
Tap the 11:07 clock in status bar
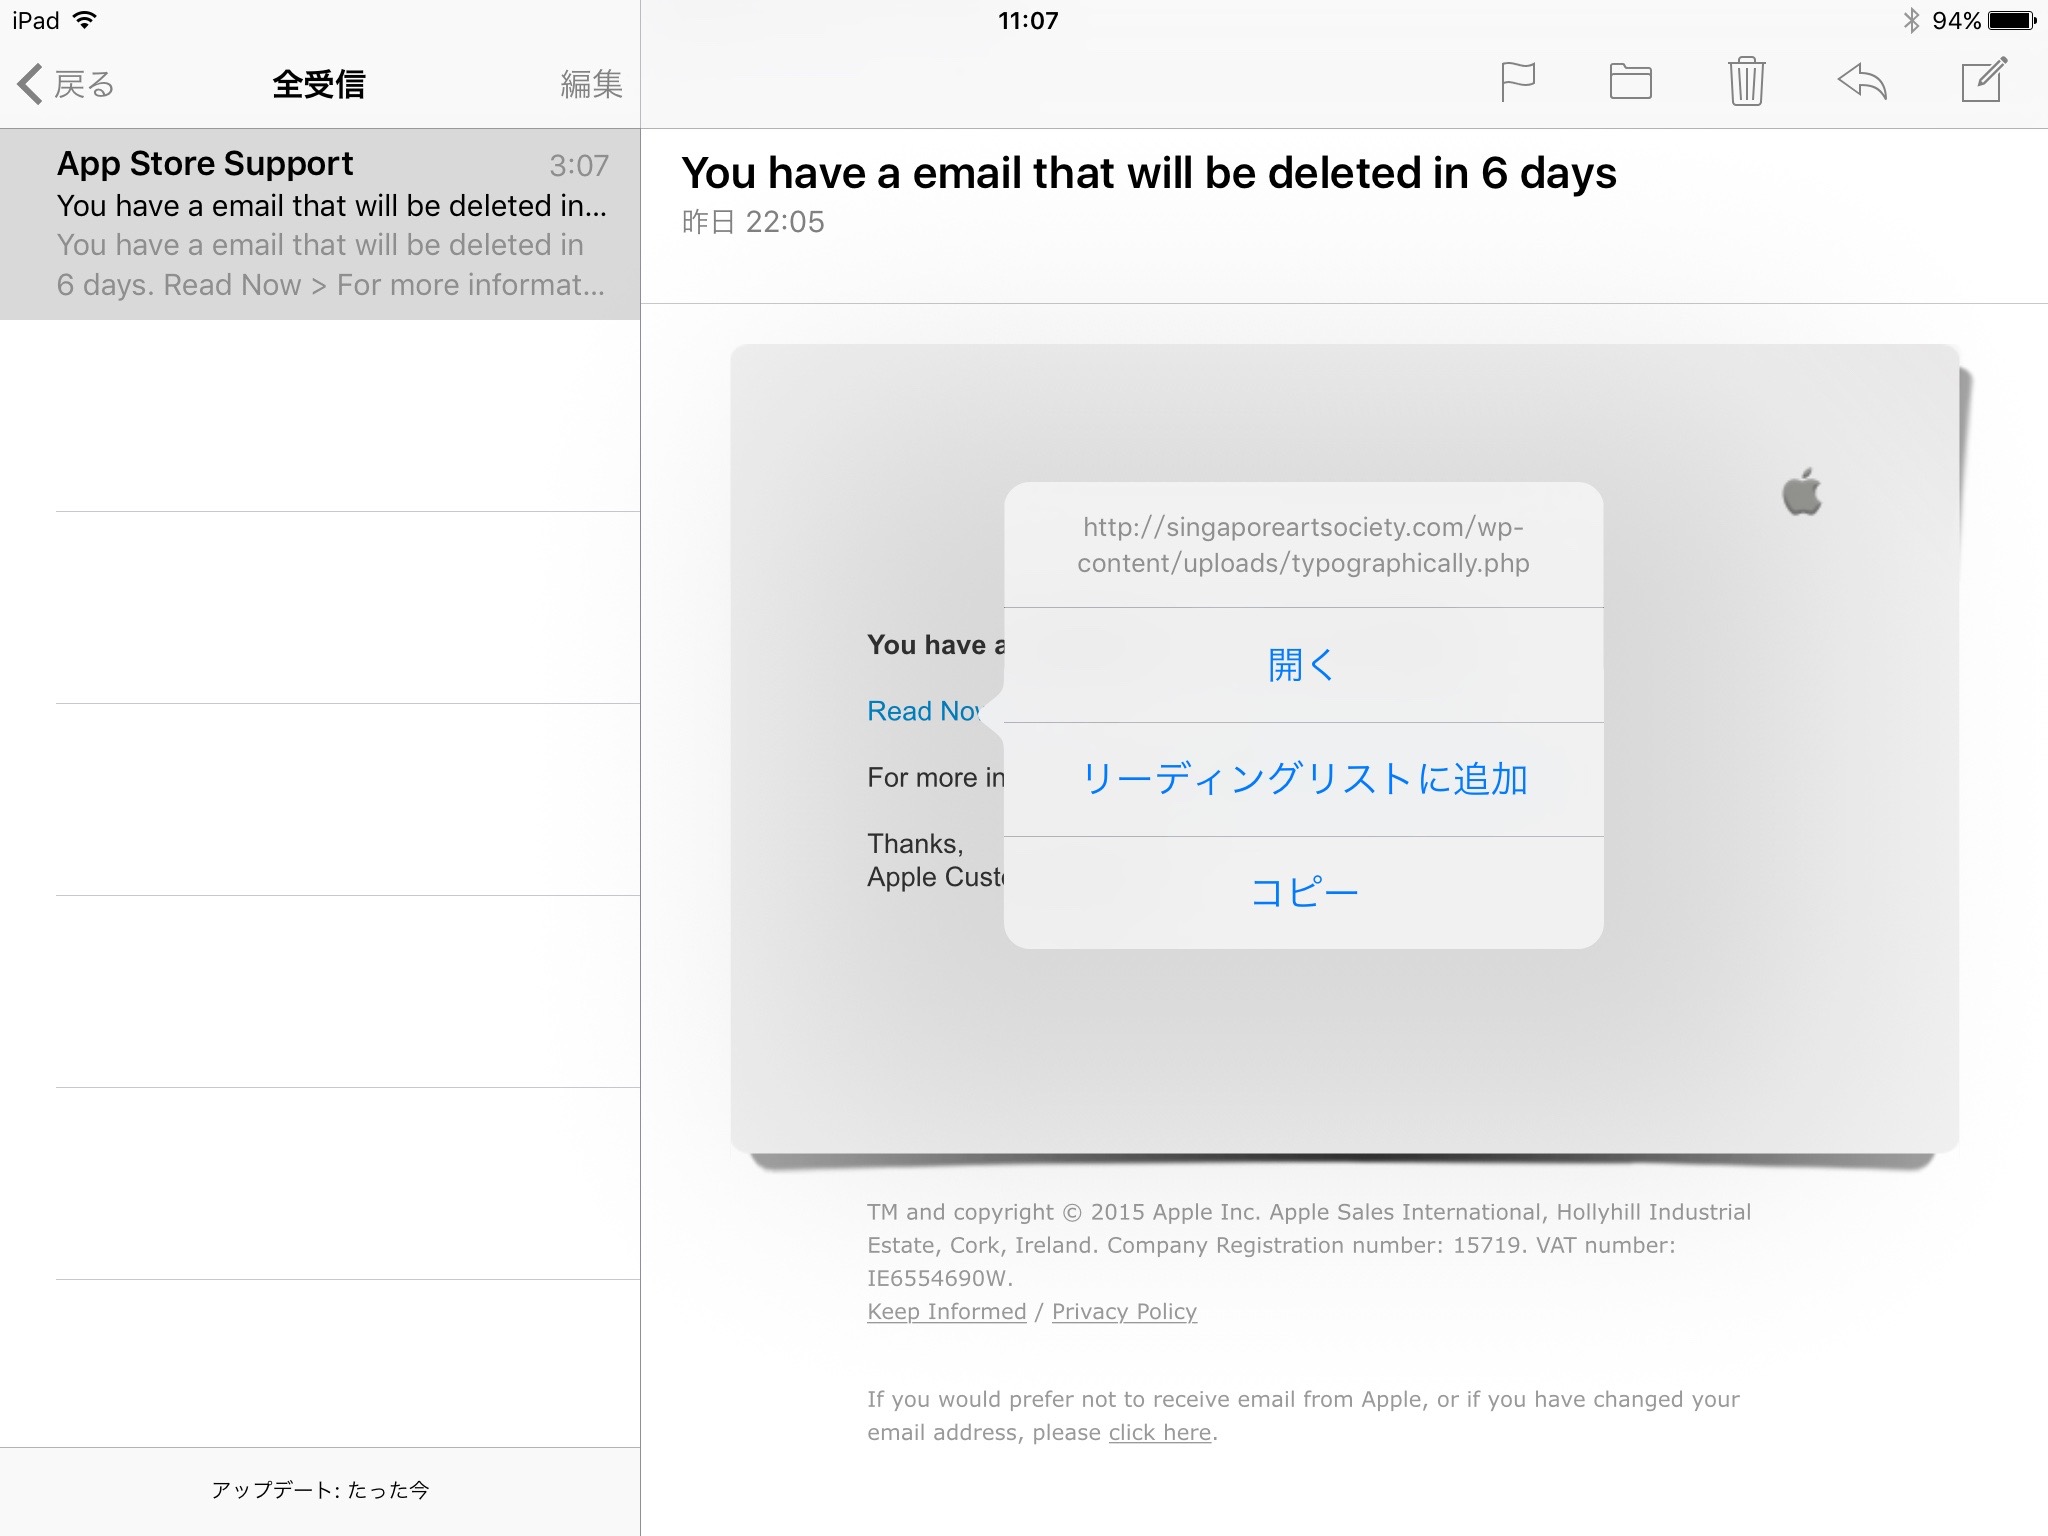tap(1028, 20)
